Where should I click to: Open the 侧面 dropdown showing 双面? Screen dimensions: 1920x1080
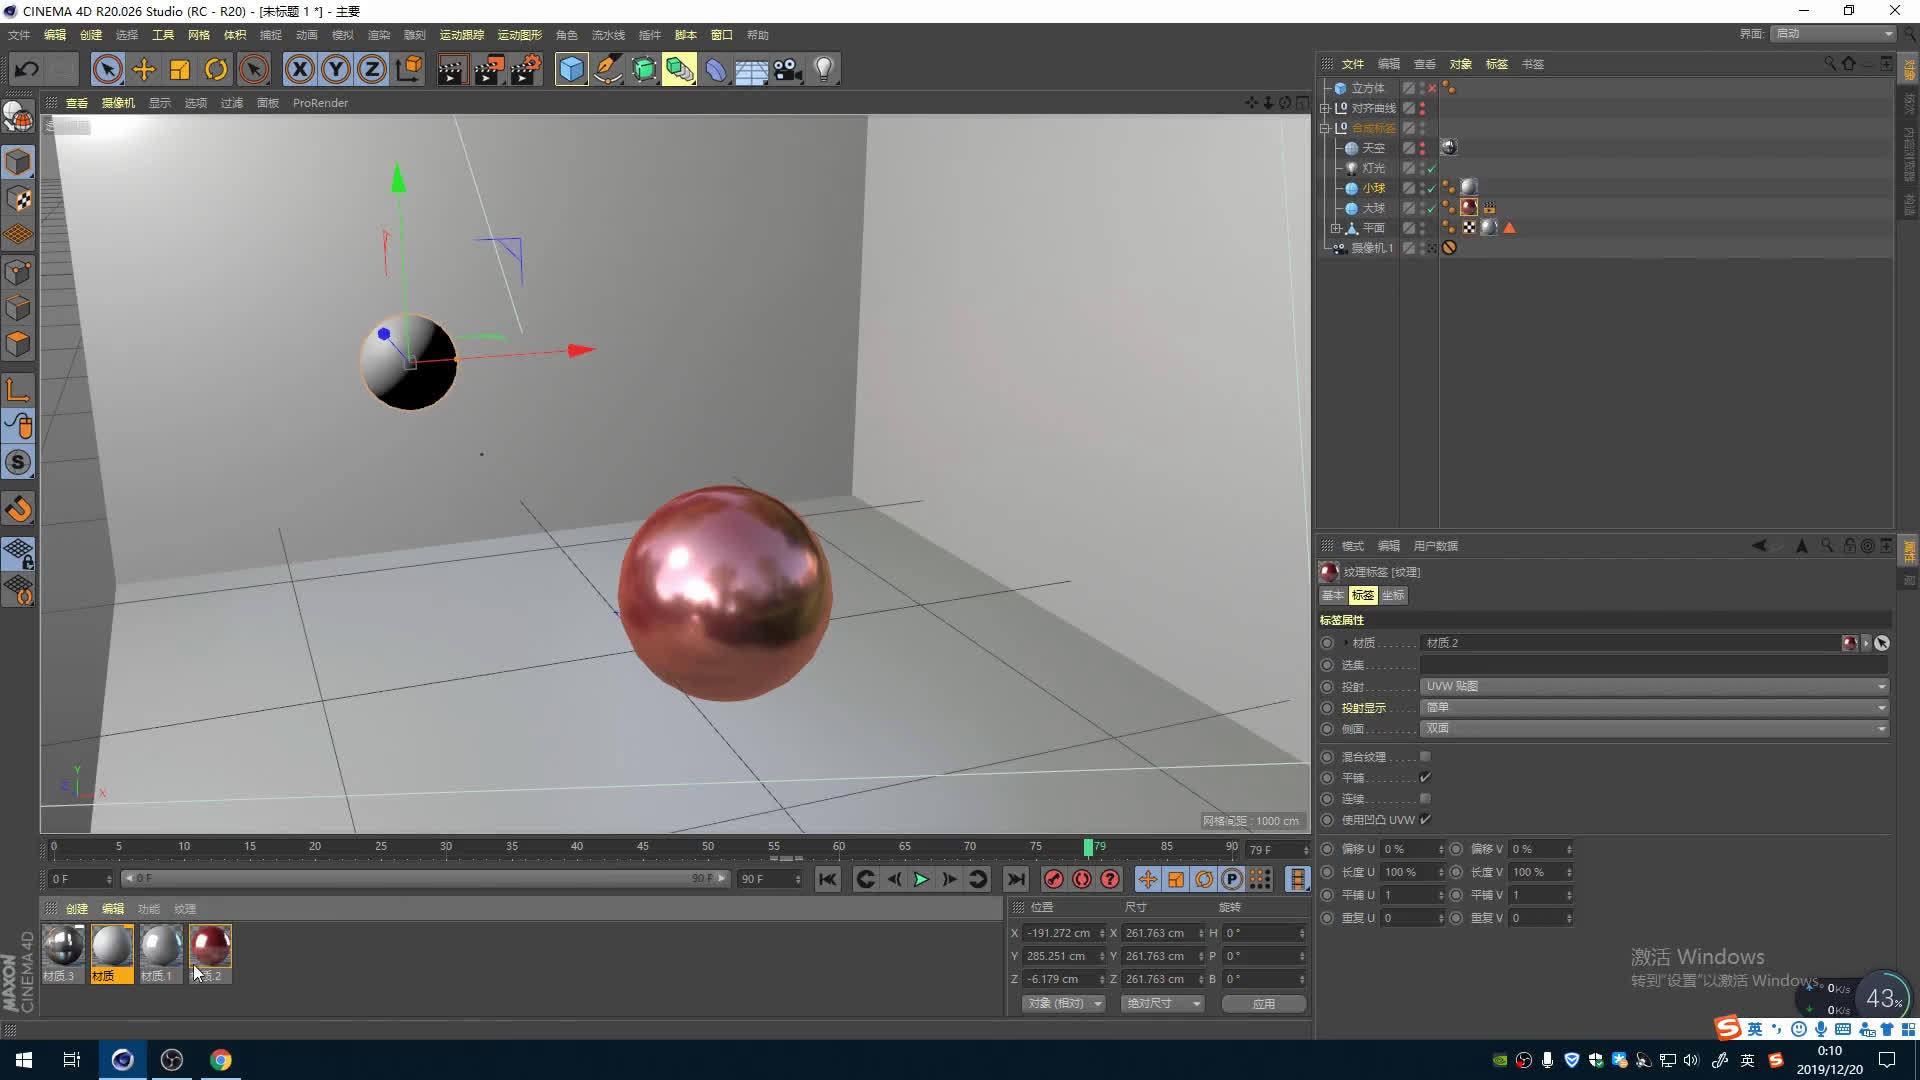[x=1653, y=728]
